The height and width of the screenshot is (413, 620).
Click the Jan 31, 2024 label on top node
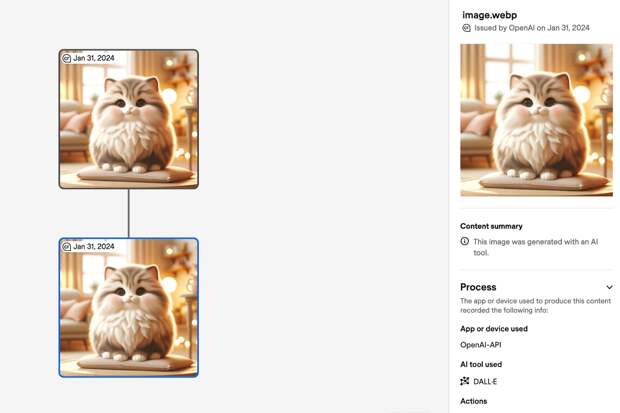click(x=94, y=58)
